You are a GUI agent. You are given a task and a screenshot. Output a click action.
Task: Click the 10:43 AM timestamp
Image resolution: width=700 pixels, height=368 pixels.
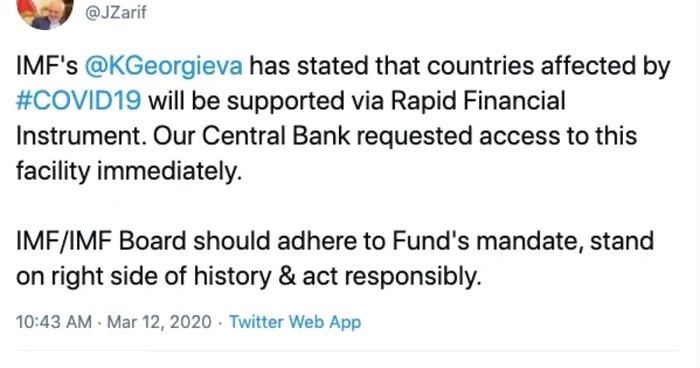54,322
